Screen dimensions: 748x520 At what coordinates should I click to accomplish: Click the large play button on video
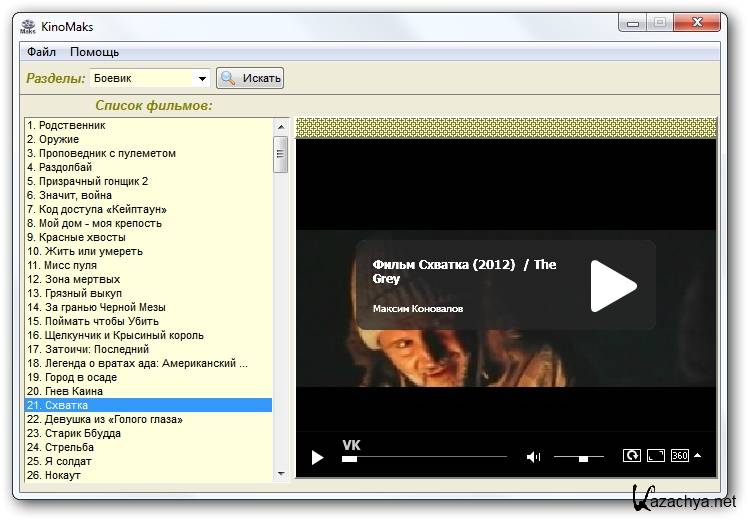click(x=612, y=286)
